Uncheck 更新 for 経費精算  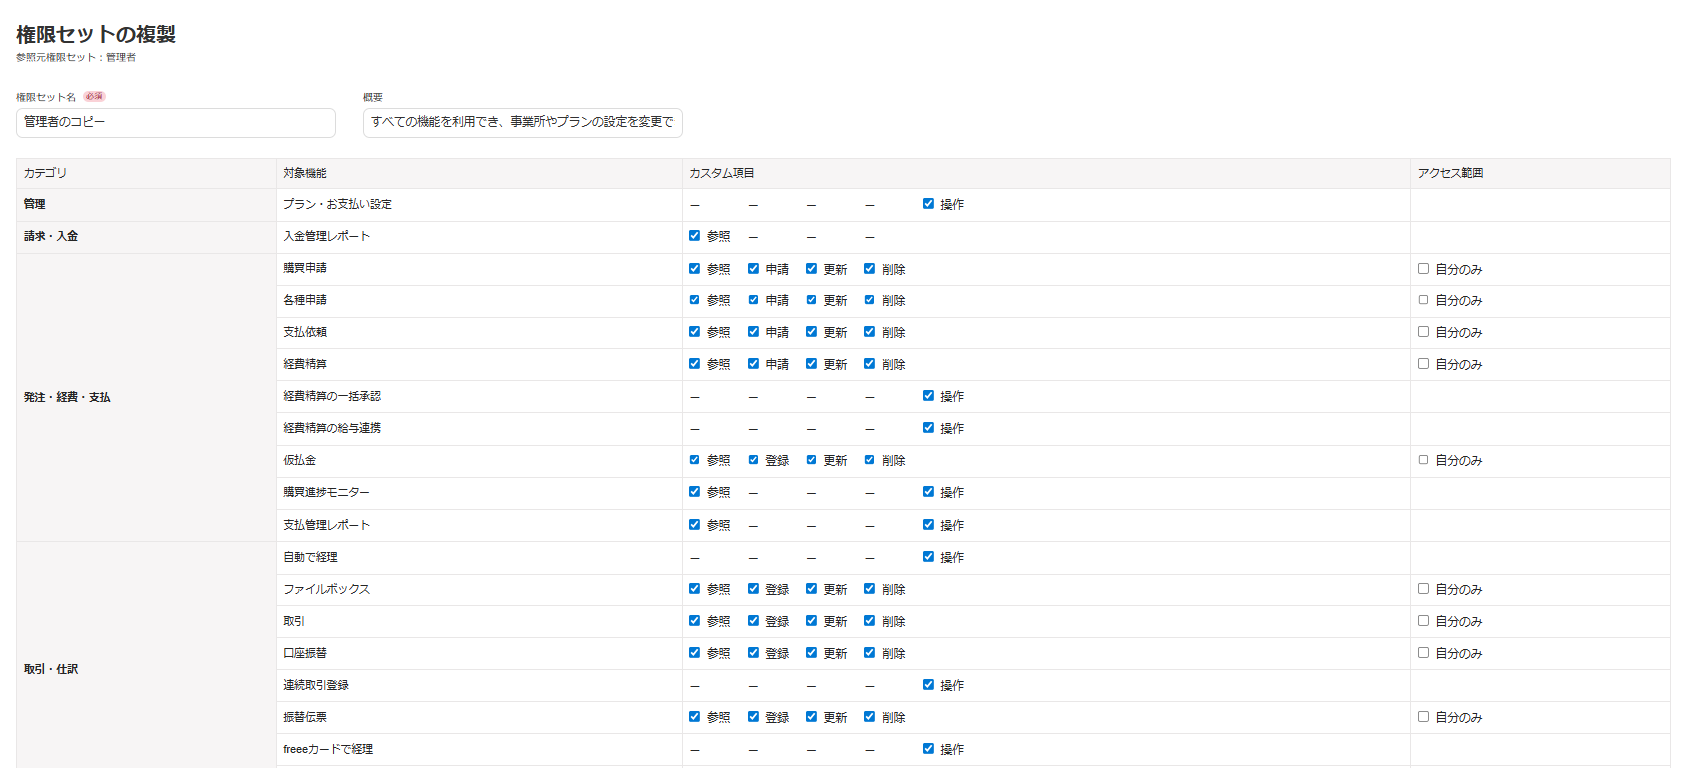(811, 364)
